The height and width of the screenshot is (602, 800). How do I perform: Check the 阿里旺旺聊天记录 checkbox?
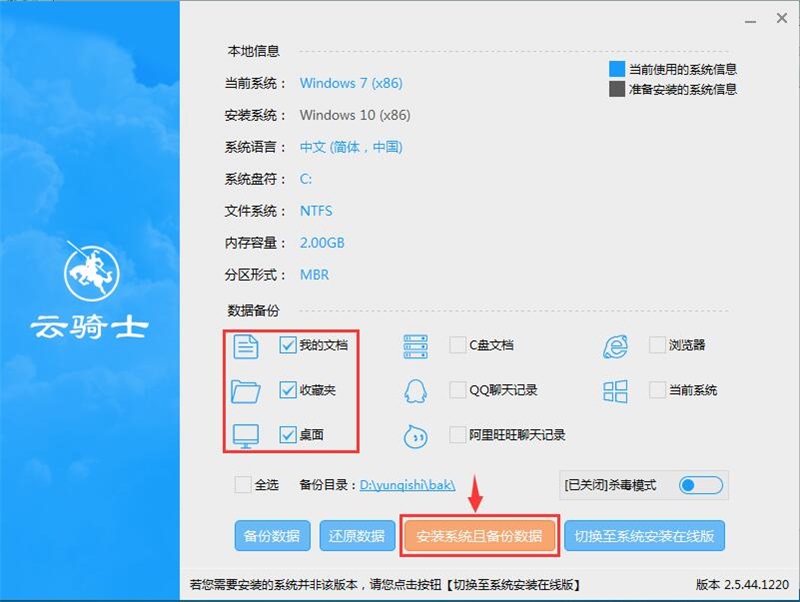click(458, 435)
